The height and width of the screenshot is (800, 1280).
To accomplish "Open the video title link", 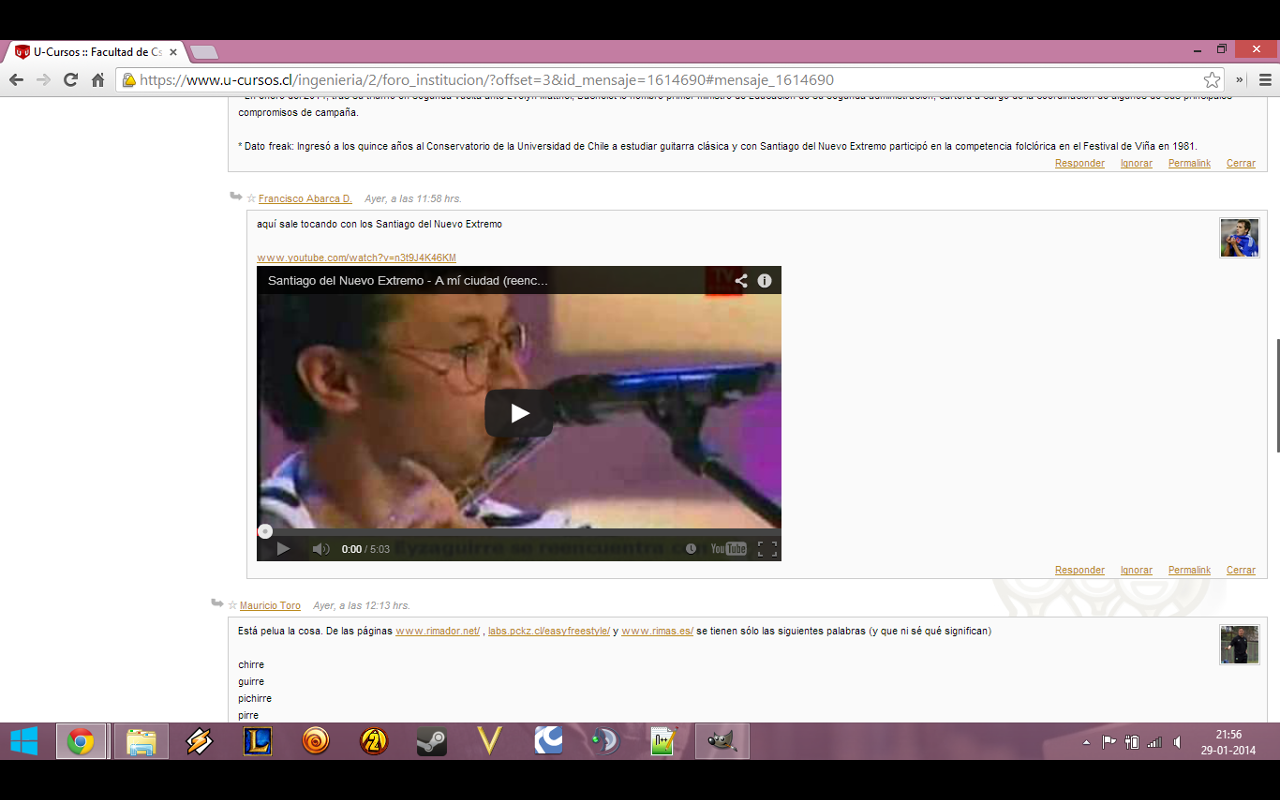I will (408, 281).
